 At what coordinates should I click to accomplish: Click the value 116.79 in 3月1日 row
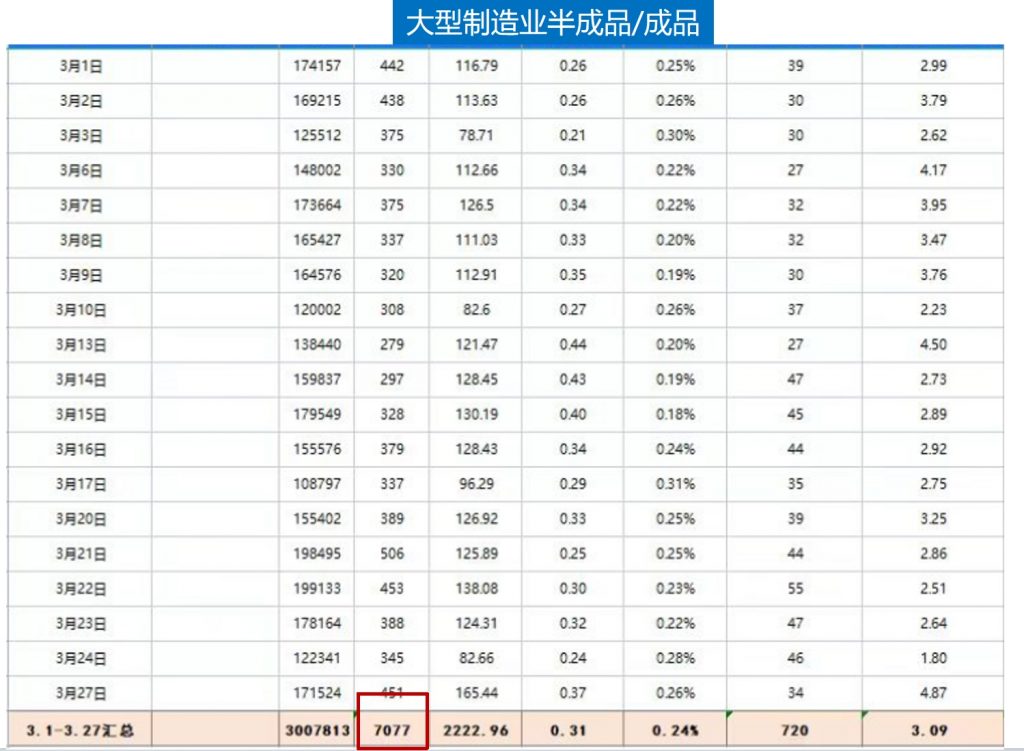[477, 65]
